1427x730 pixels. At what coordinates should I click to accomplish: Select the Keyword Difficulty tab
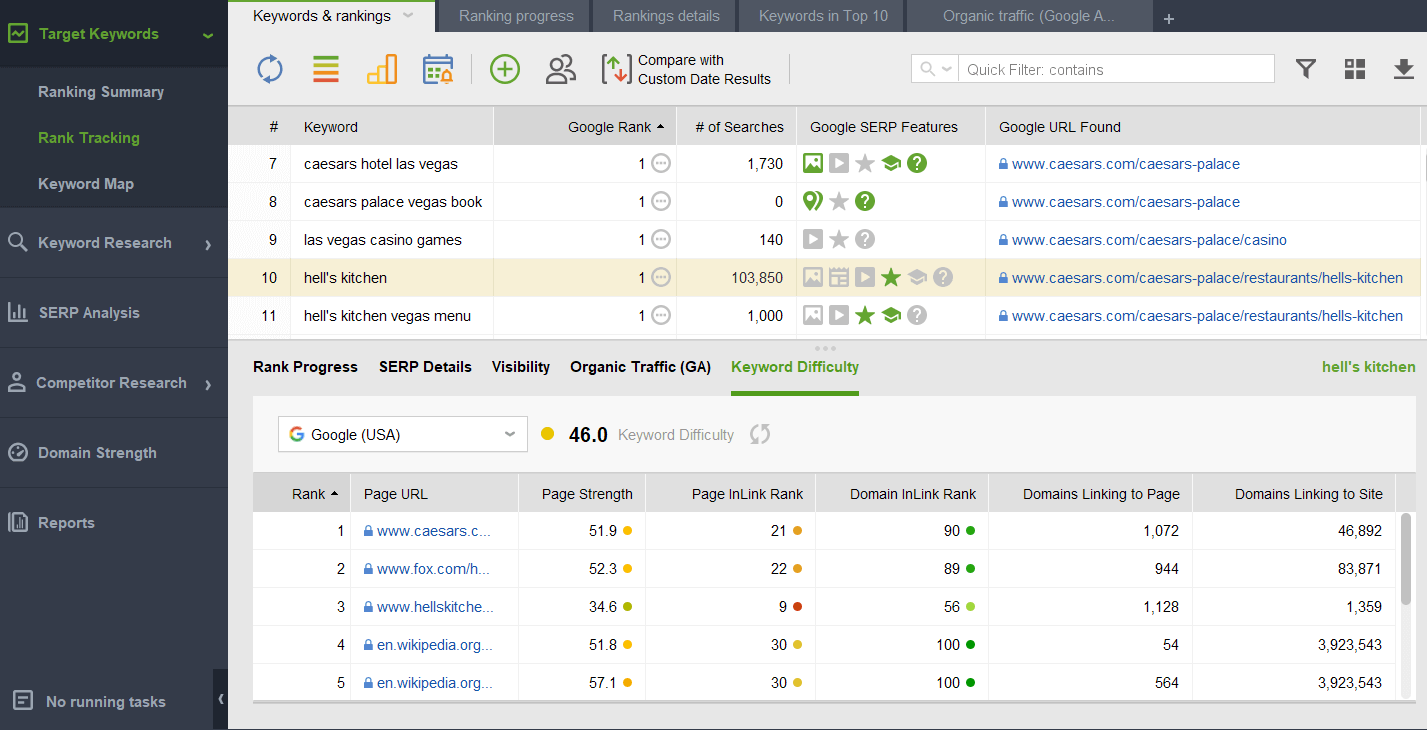[x=795, y=367]
